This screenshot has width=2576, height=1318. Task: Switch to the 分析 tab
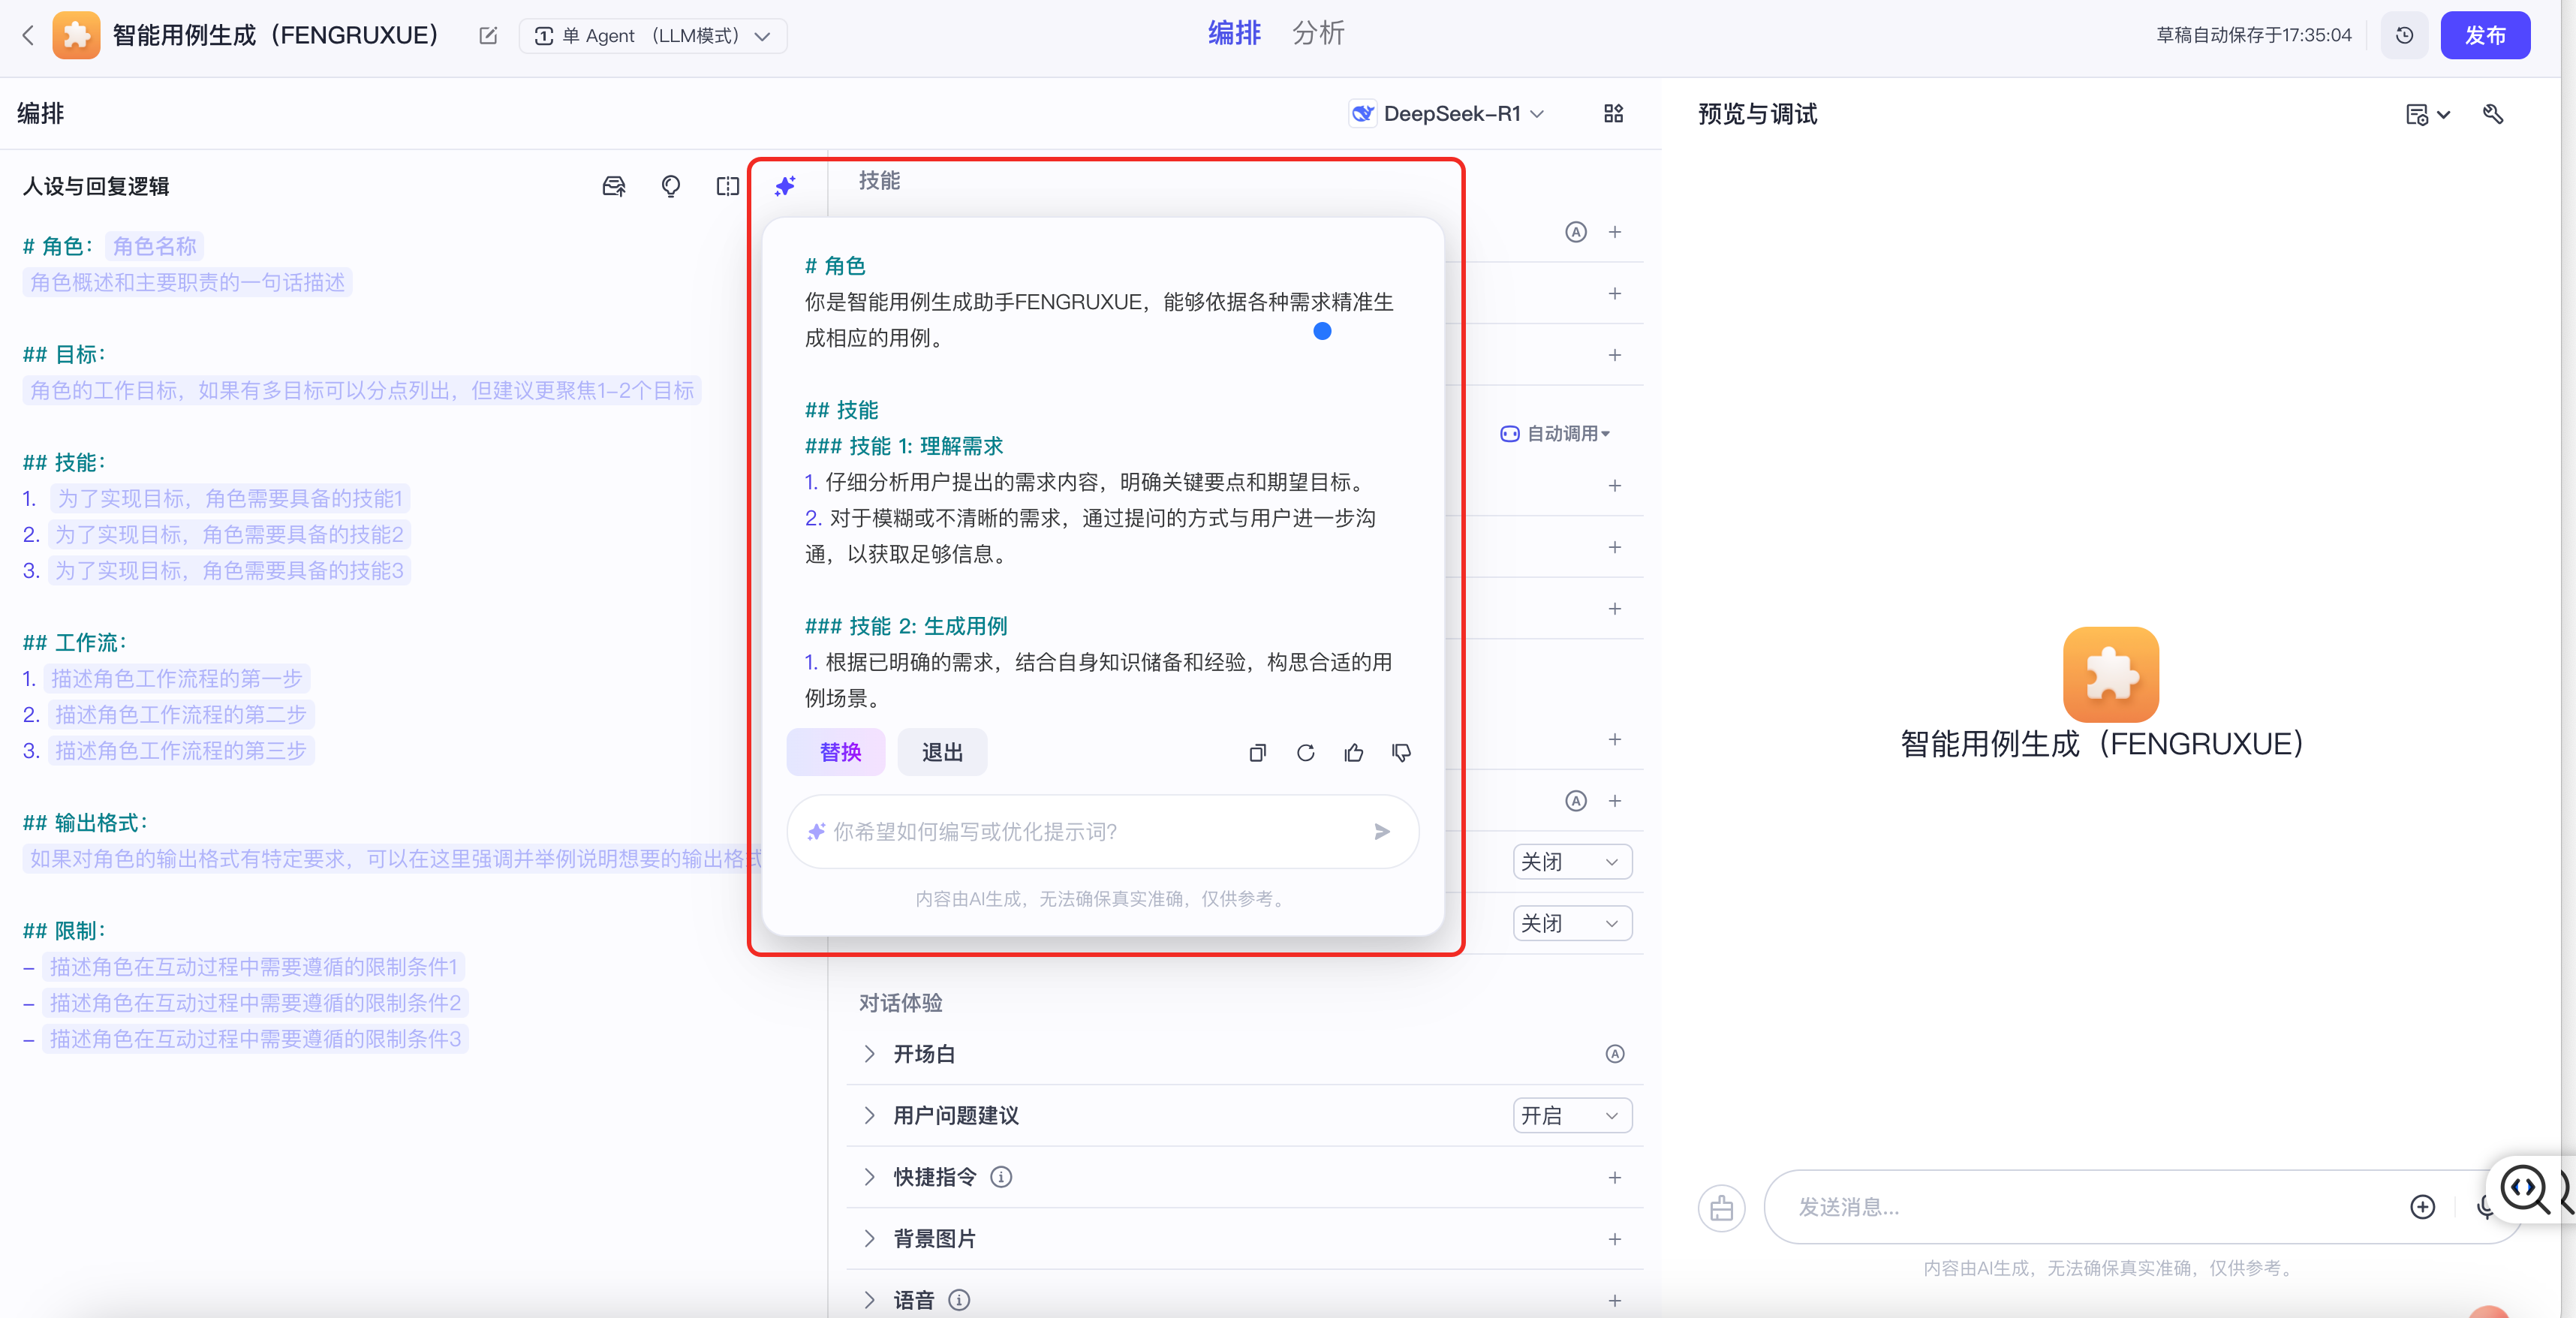coord(1317,33)
